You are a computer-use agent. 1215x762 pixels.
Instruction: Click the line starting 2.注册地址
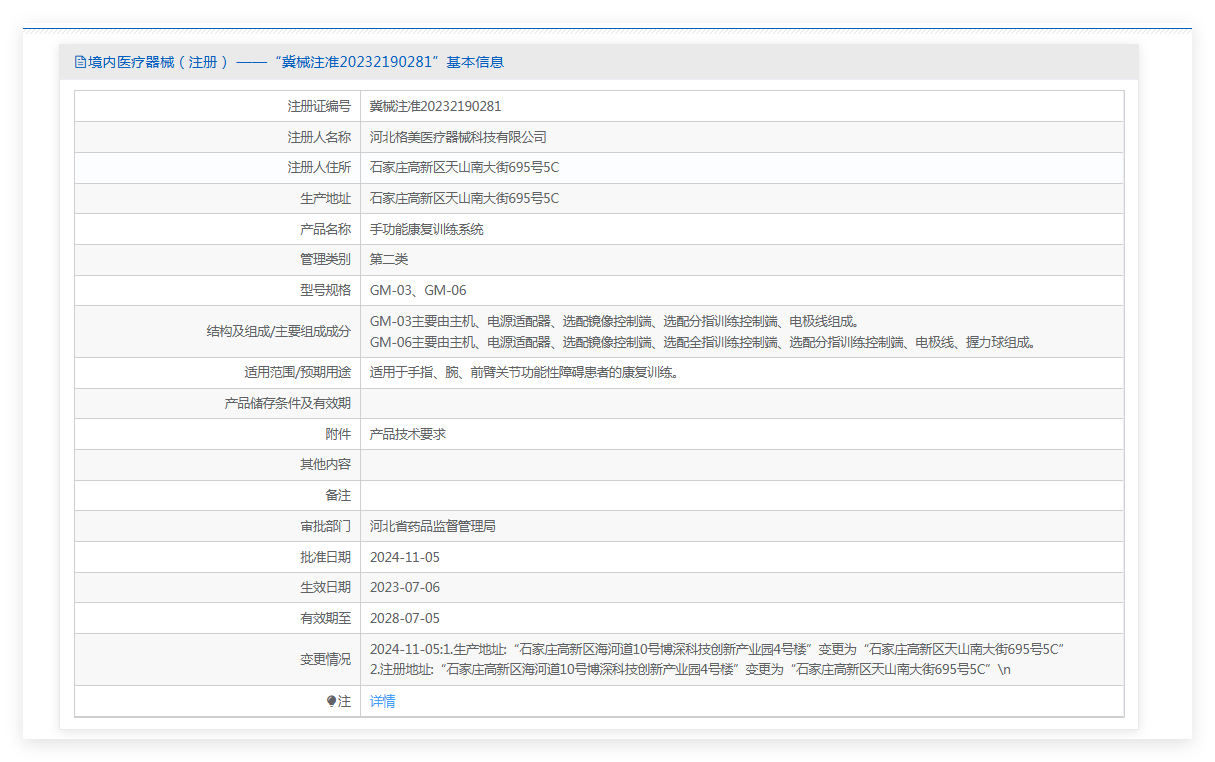pos(691,670)
